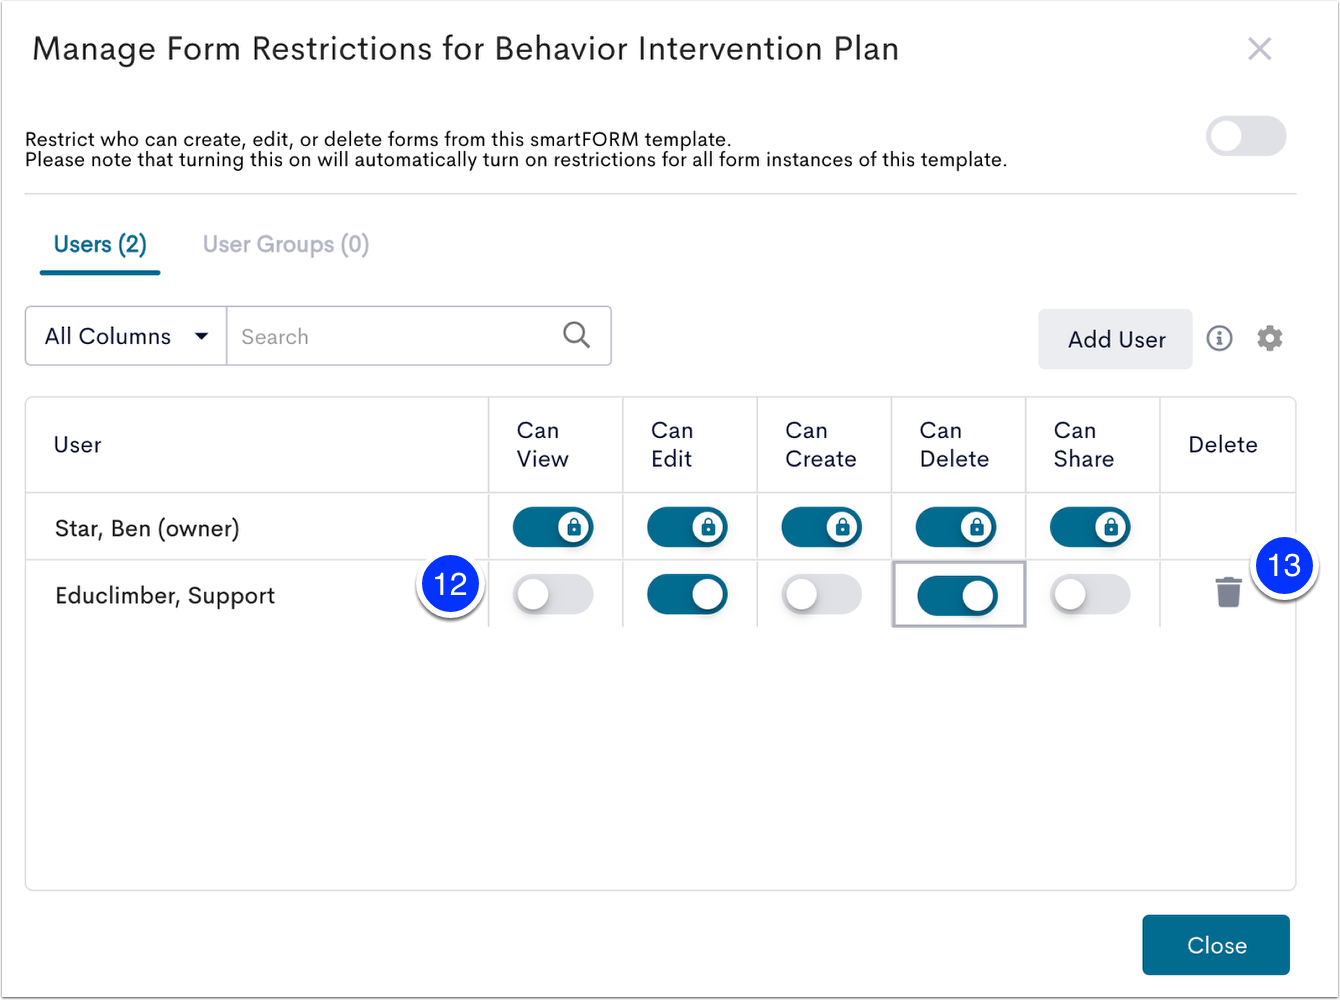Close the dialog with the X icon
The height and width of the screenshot is (1000, 1340).
point(1260,49)
